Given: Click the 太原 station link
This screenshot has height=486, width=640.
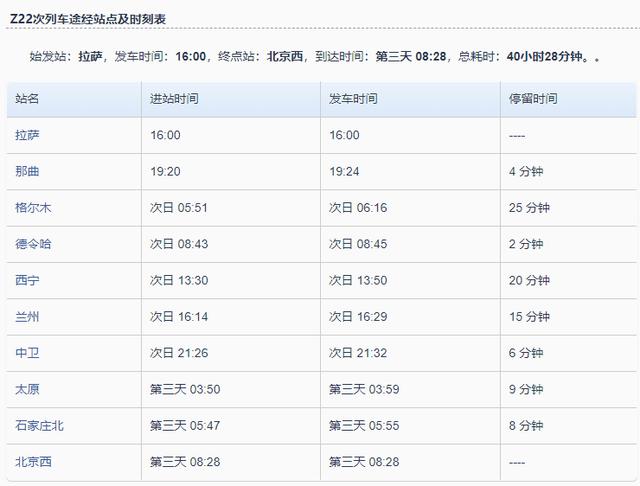Looking at the screenshot, I should tap(28, 389).
